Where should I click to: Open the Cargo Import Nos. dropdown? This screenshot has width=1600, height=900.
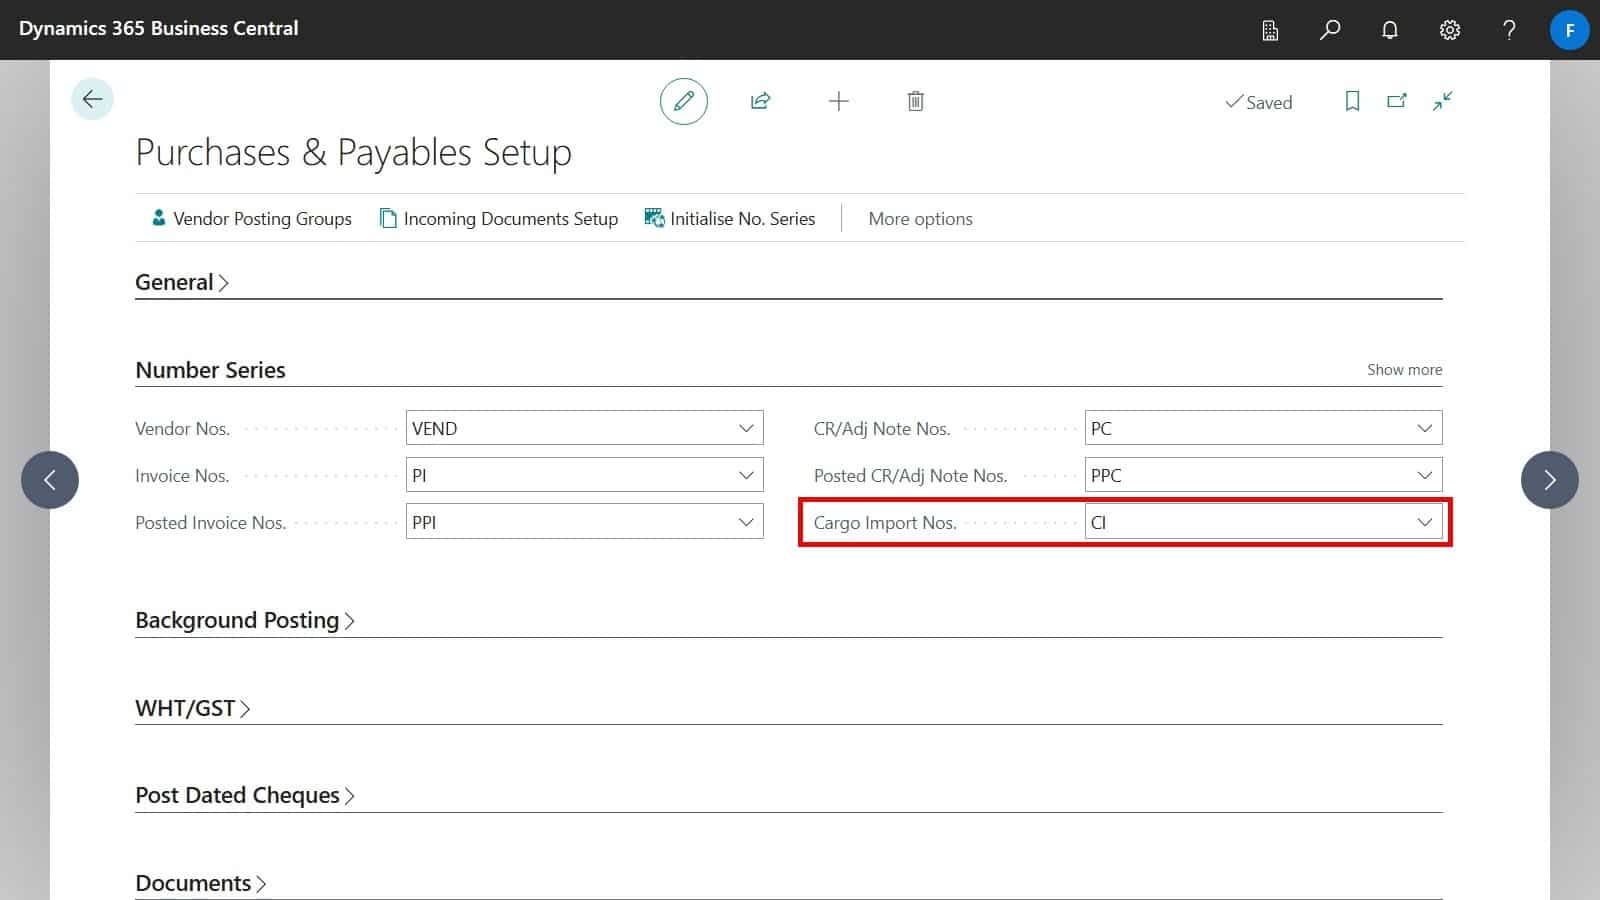tap(1424, 522)
